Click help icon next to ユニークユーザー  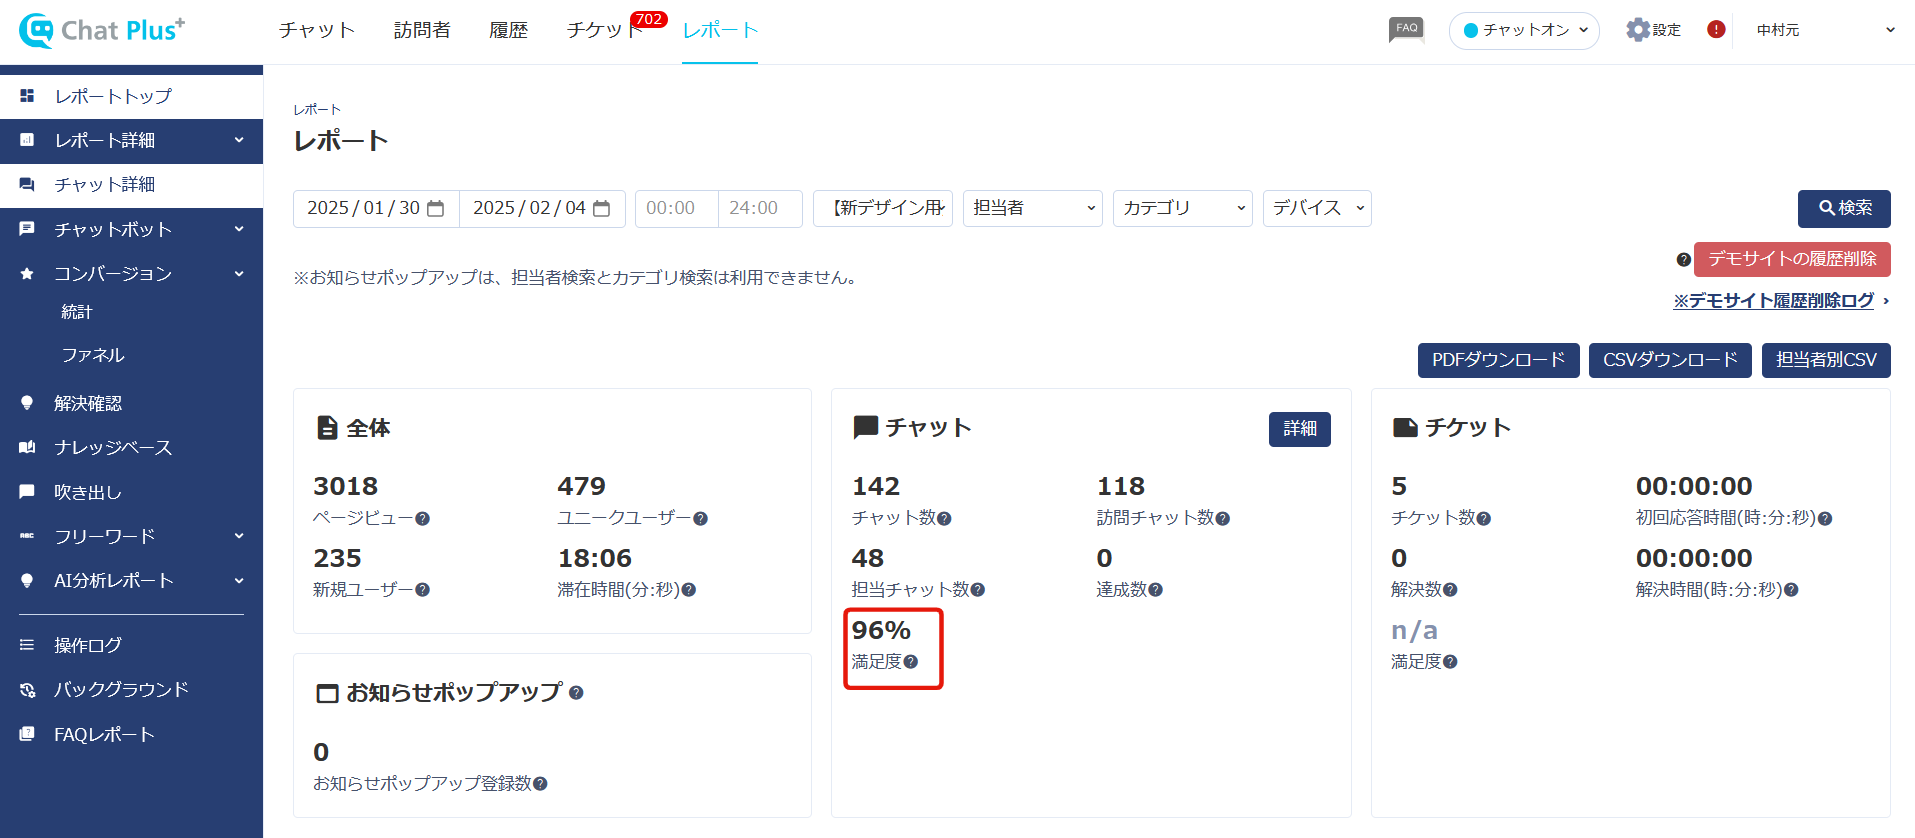(700, 519)
